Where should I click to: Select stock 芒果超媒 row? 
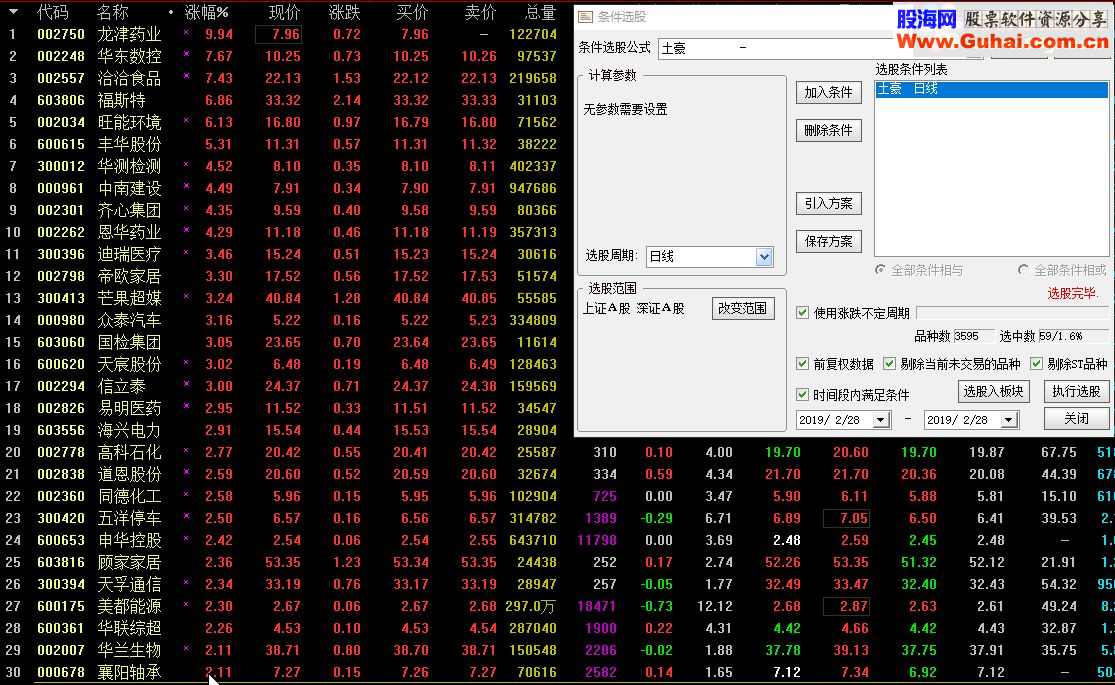coord(281,298)
